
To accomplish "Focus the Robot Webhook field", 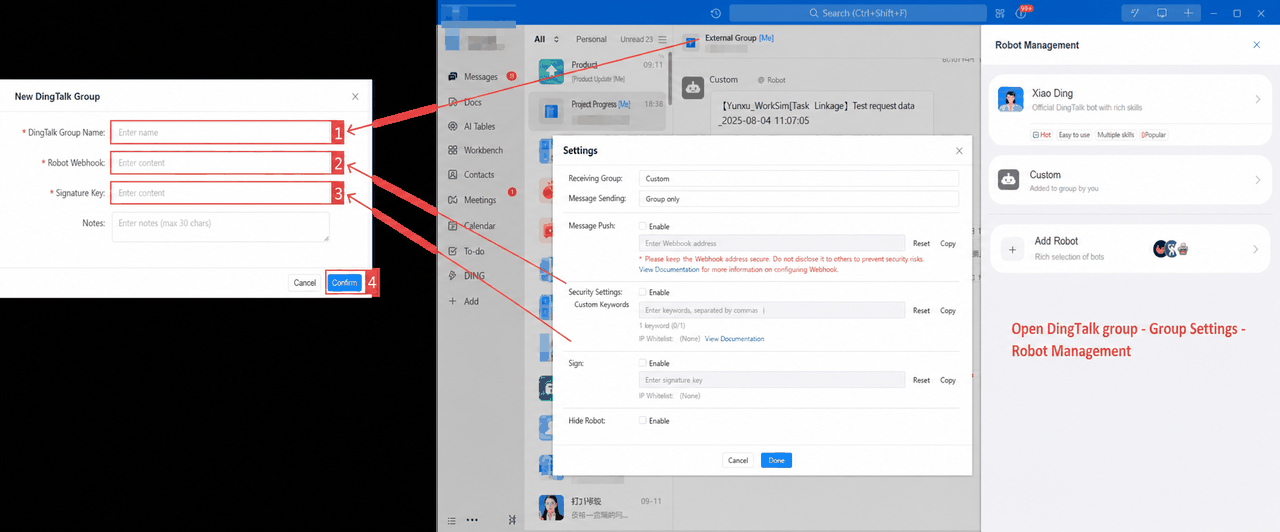I will 220,163.
